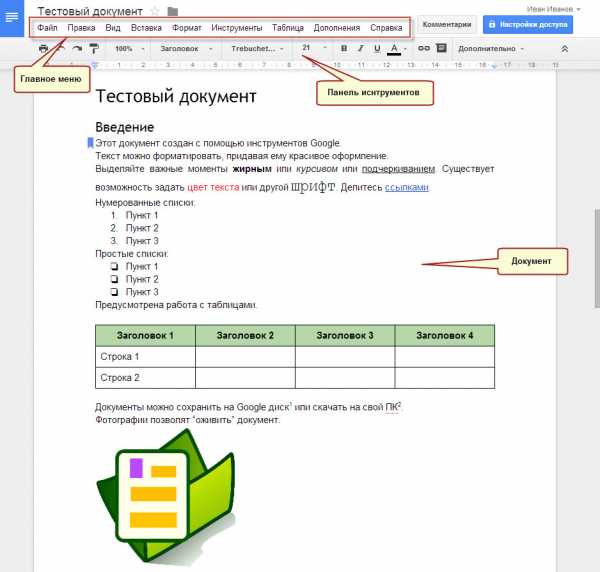This screenshot has height=572, width=600.
Task: Click table cell Заголовок 4
Action: (445, 336)
